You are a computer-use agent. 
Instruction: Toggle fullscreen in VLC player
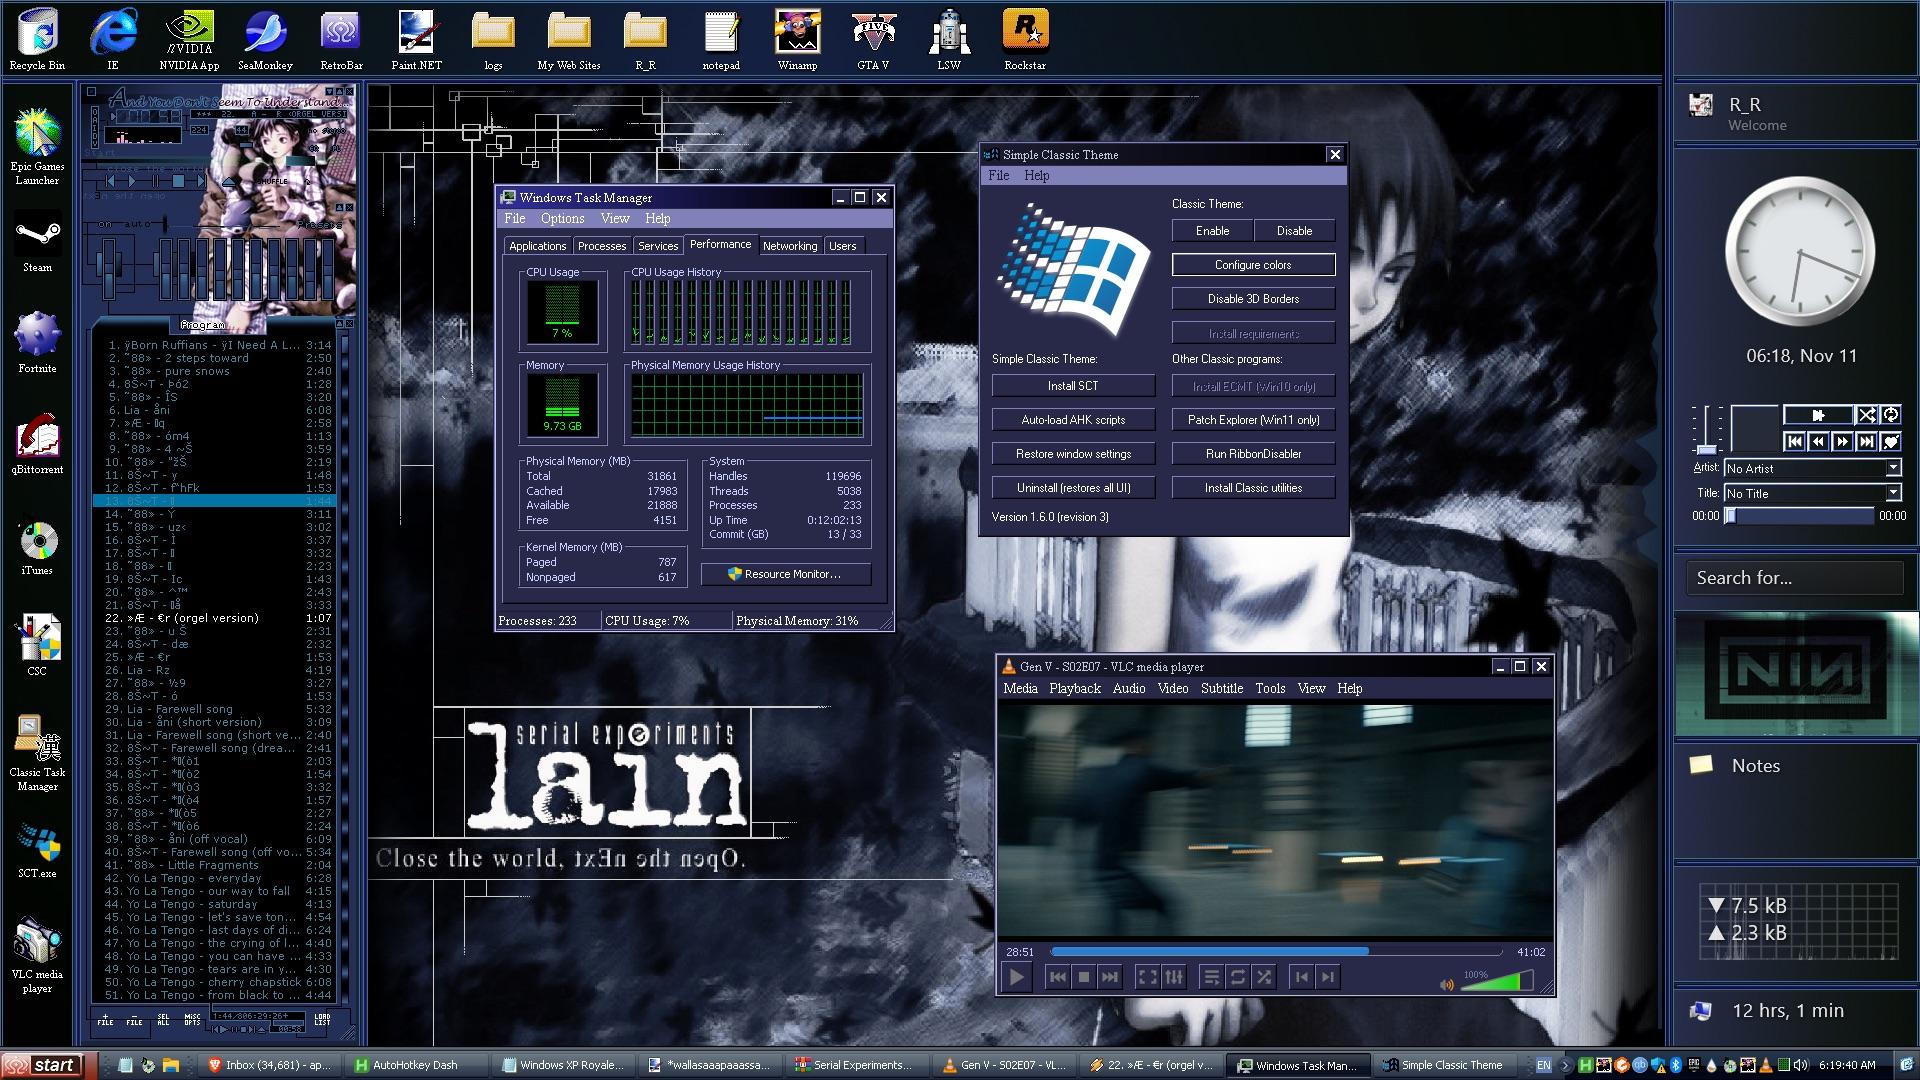click(1147, 978)
